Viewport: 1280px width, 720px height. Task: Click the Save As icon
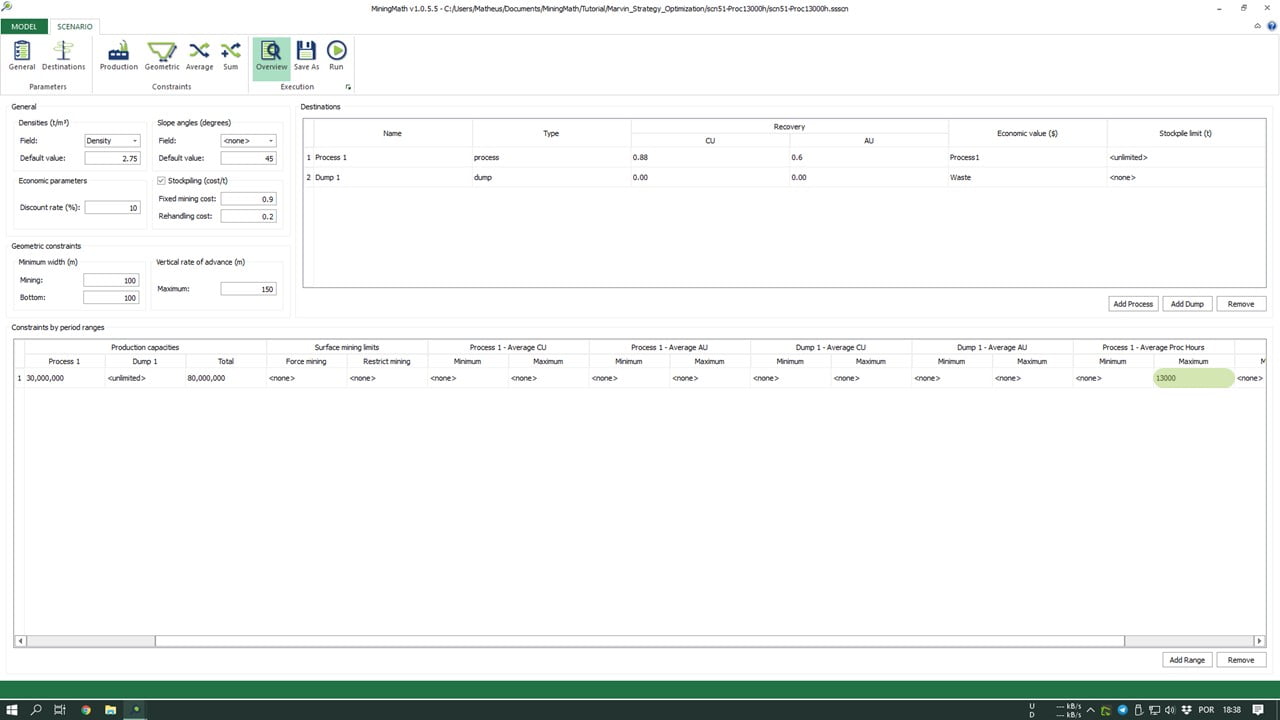pos(307,55)
